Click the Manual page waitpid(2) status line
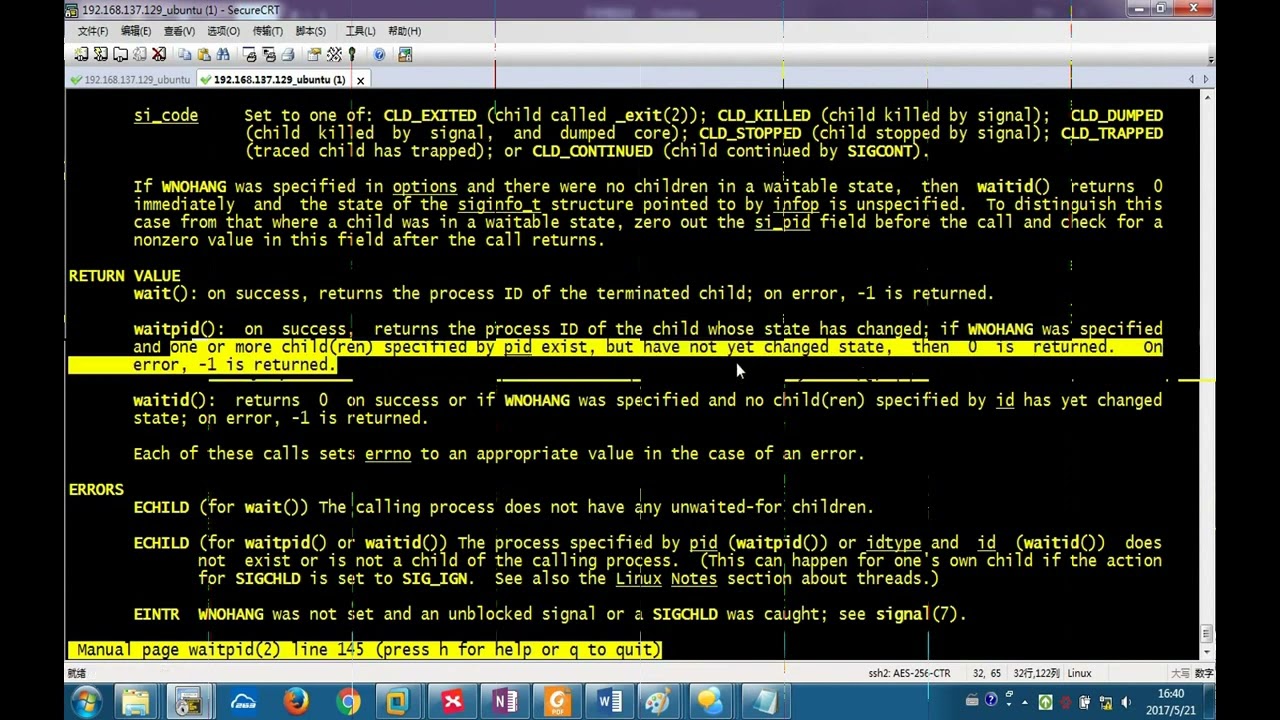 pyautogui.click(x=366, y=650)
